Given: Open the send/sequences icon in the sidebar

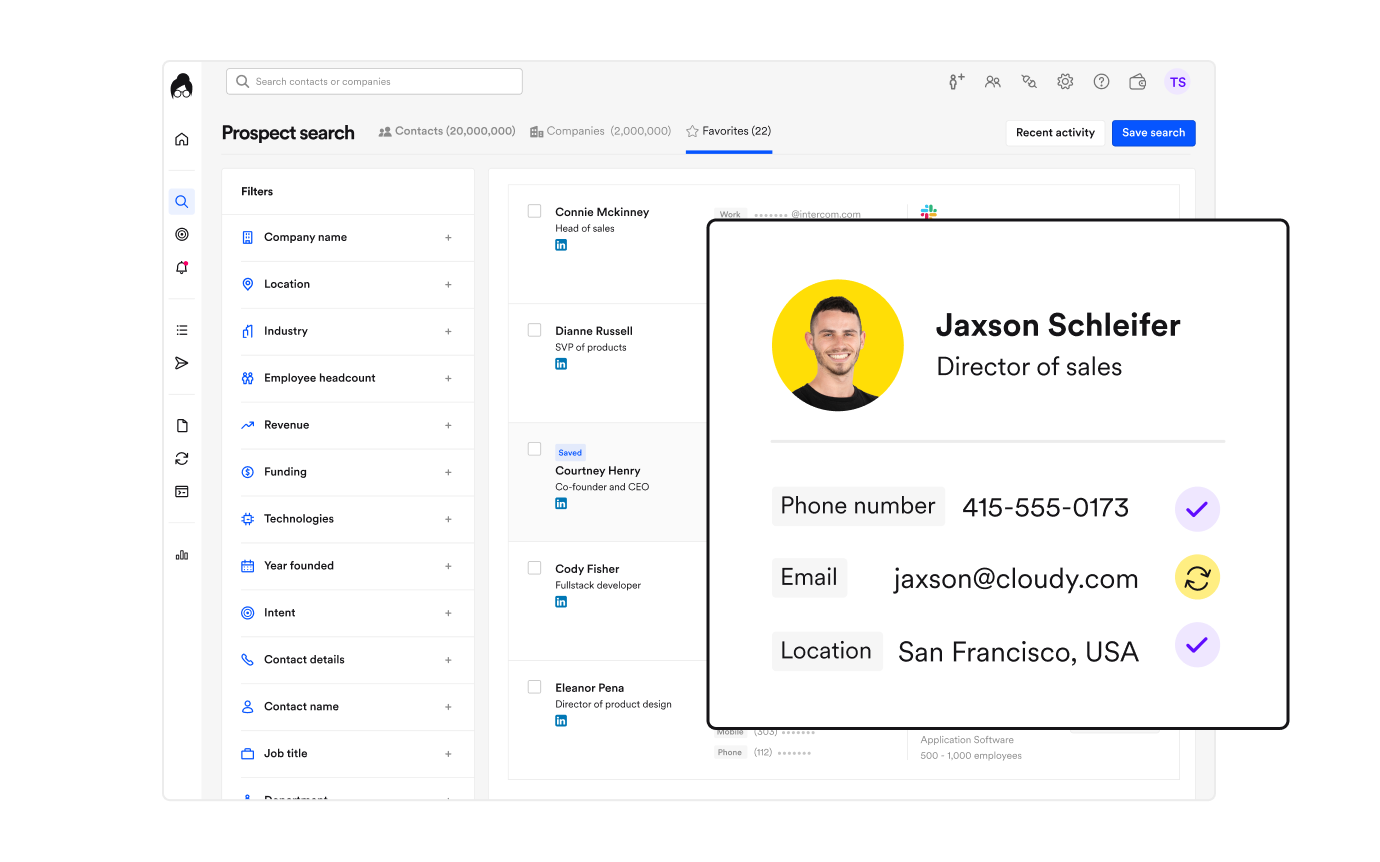Looking at the screenshot, I should pyautogui.click(x=181, y=362).
